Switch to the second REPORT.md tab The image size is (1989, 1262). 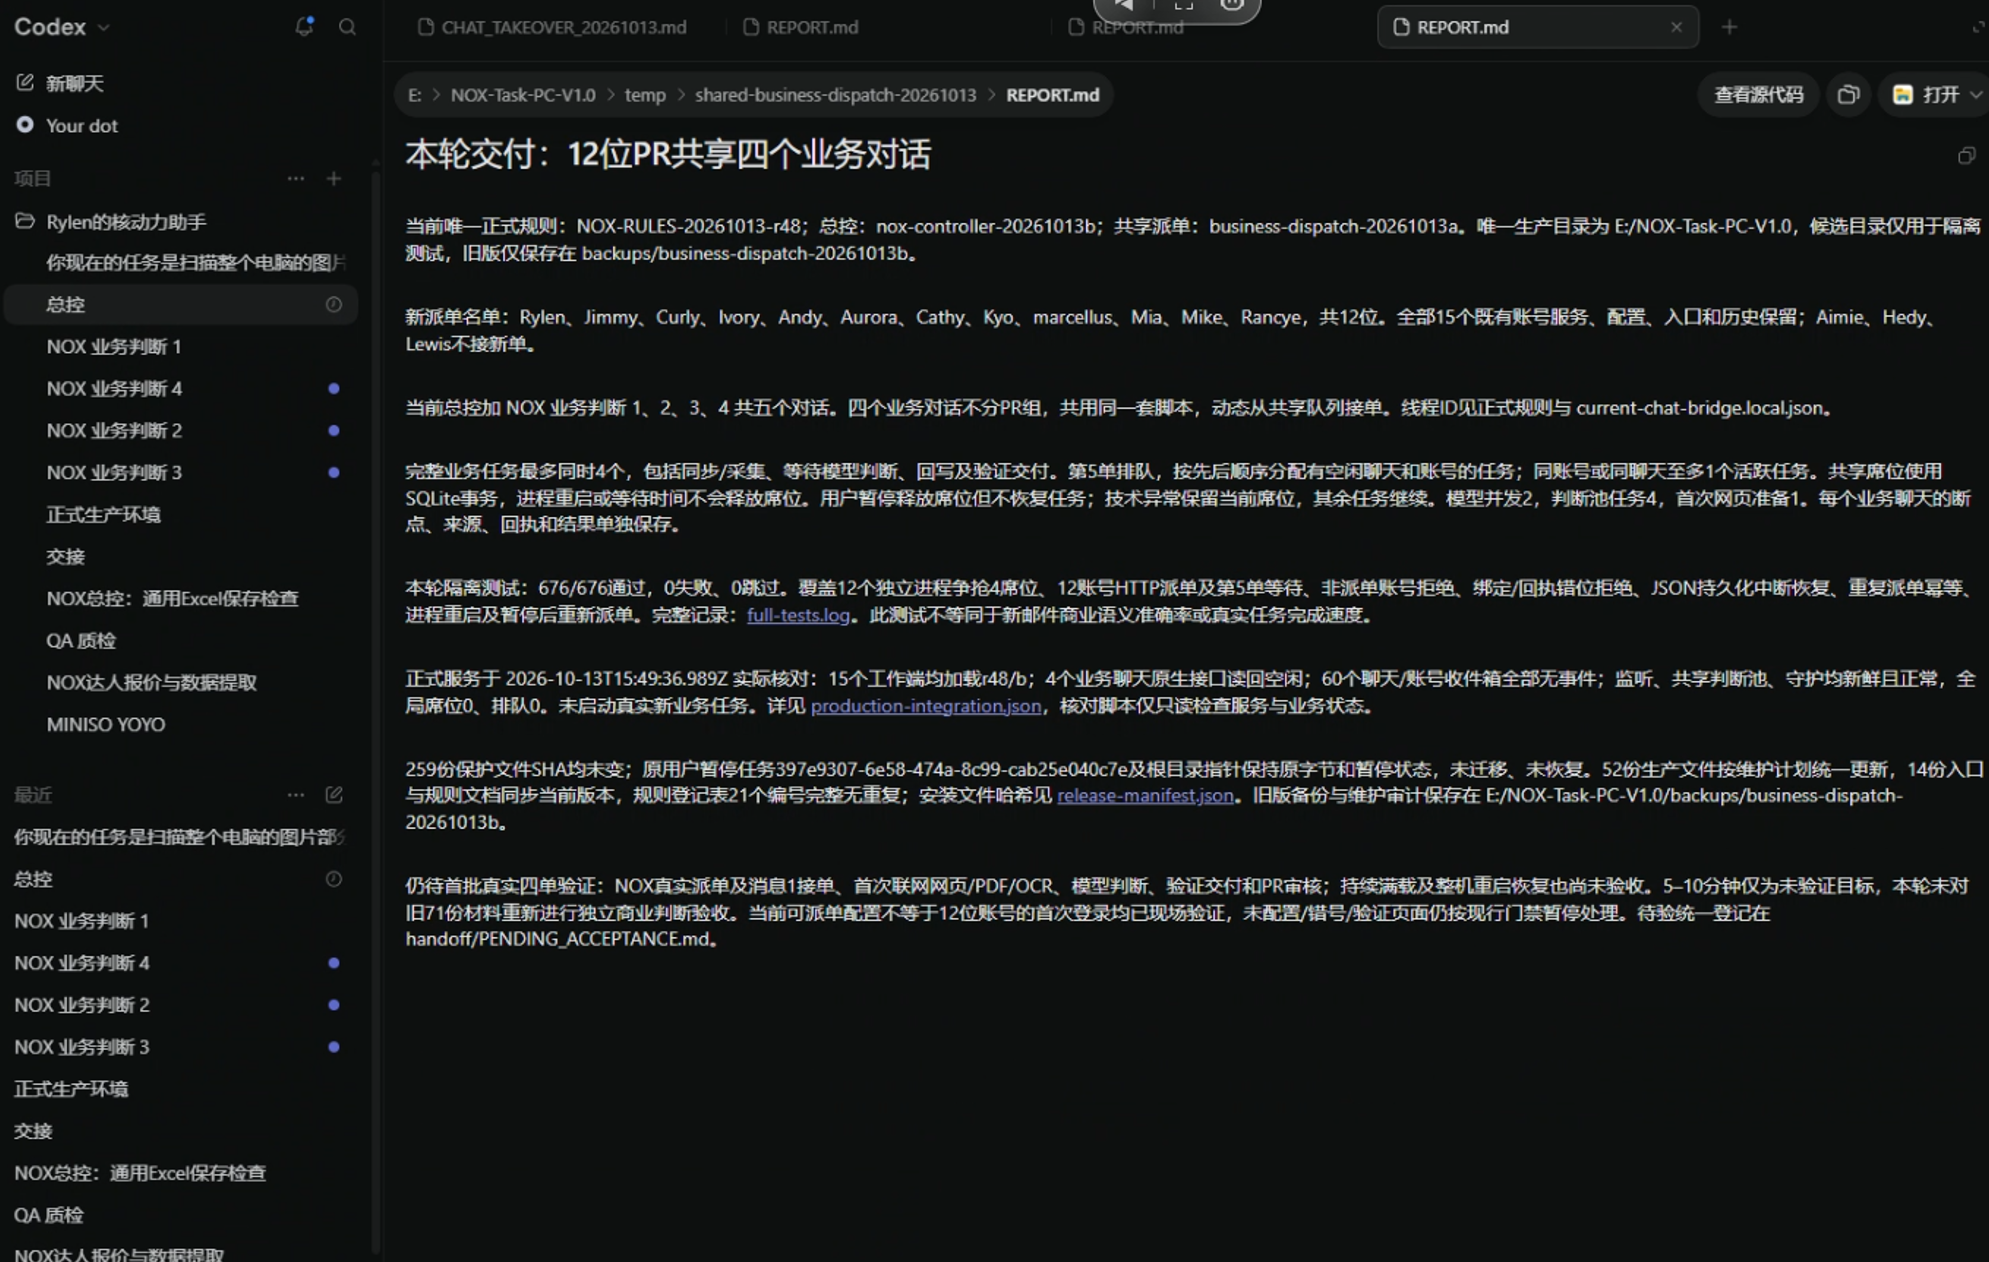click(x=1126, y=27)
